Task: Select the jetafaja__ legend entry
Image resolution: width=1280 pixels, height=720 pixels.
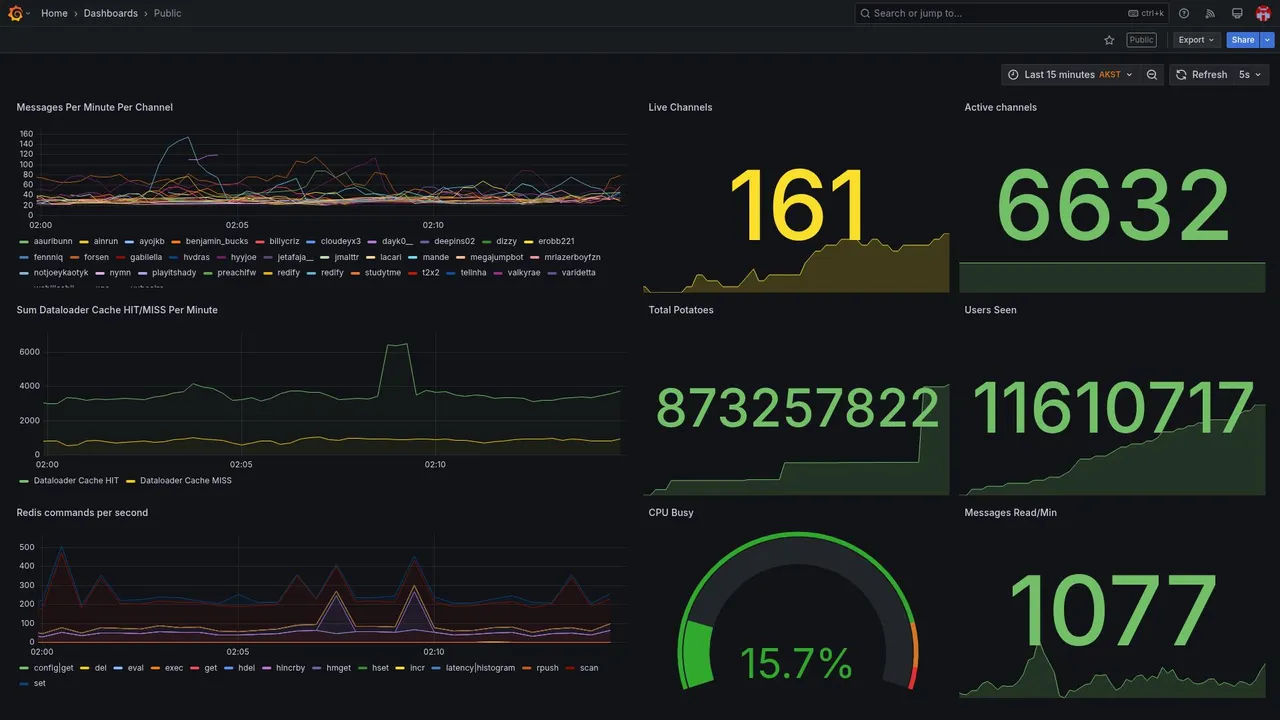Action: click(x=295, y=257)
